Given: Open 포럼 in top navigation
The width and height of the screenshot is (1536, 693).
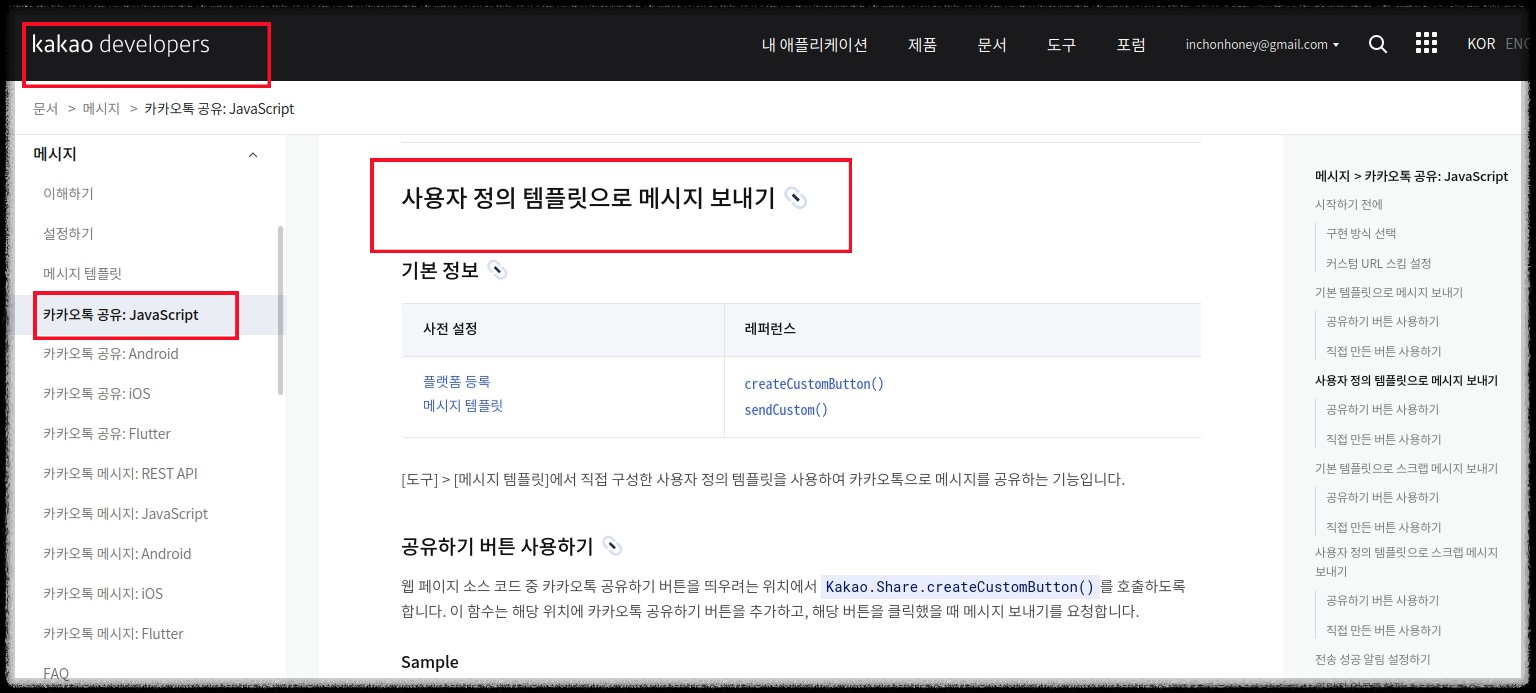Looking at the screenshot, I should click(1131, 45).
